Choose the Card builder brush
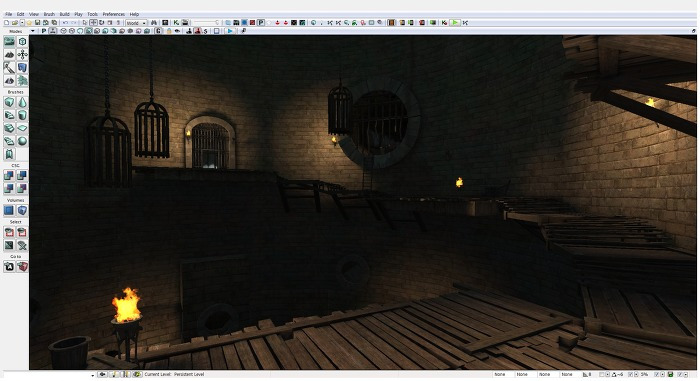 pyautogui.click(x=9, y=155)
